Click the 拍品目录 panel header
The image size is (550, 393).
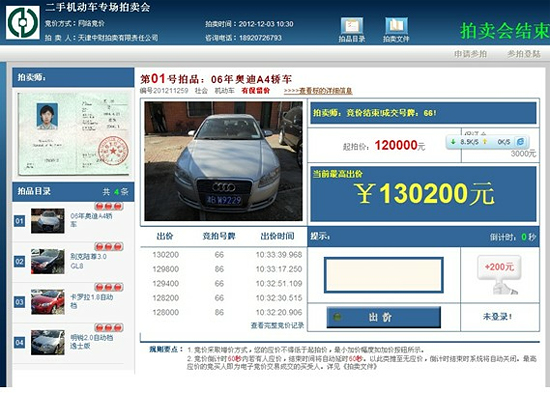point(73,192)
